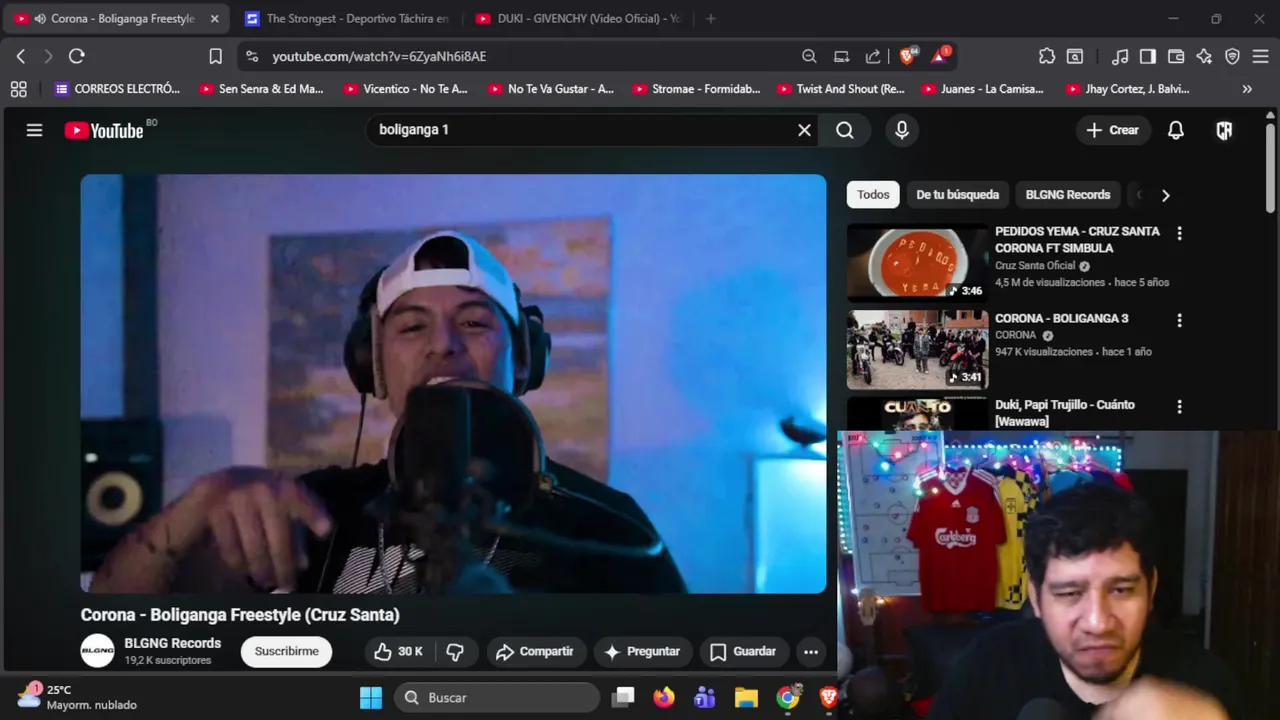Open the YouTube account avatar menu
The width and height of the screenshot is (1280, 720).
tap(1224, 130)
